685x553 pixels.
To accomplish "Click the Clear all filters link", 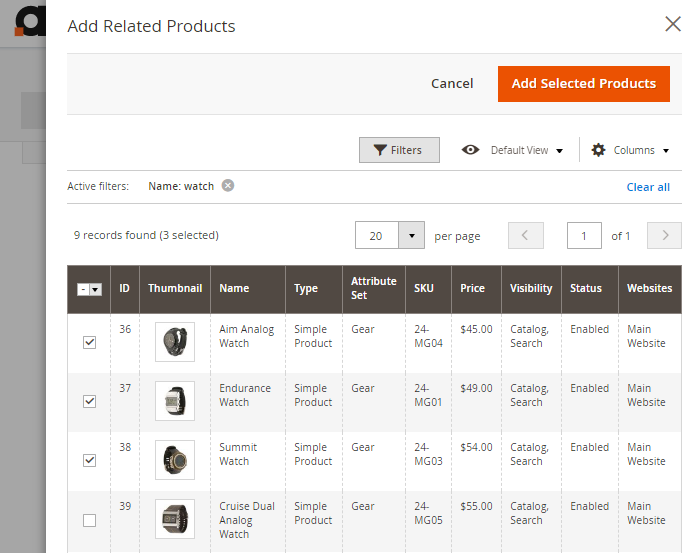I will pyautogui.click(x=648, y=187).
